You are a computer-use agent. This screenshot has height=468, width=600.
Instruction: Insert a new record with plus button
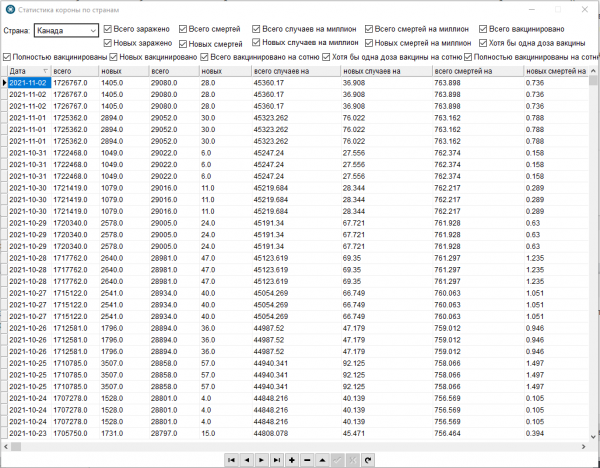coord(292,459)
